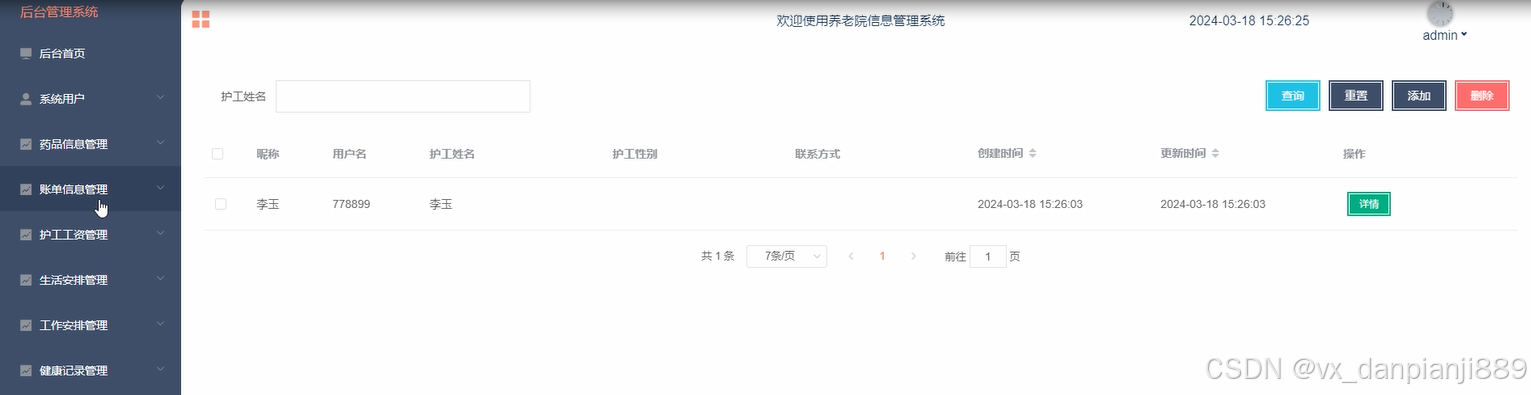Open 后台首页 in the sidebar
Image resolution: width=1531 pixels, height=395 pixels.
(x=90, y=54)
